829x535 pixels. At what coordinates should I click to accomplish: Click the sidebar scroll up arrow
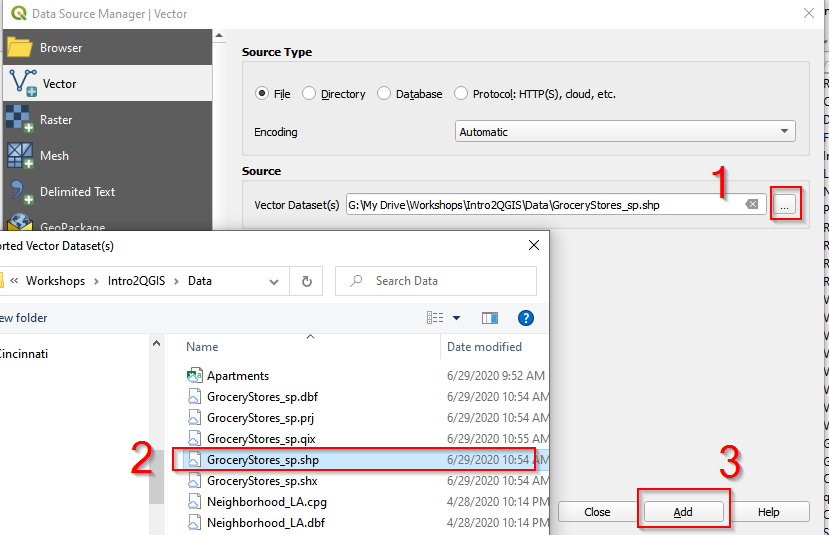[219, 36]
